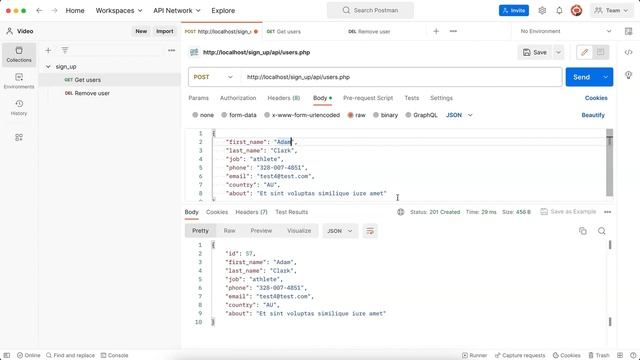Open the Test Results response tab
This screenshot has height=360, width=640.
(291, 212)
